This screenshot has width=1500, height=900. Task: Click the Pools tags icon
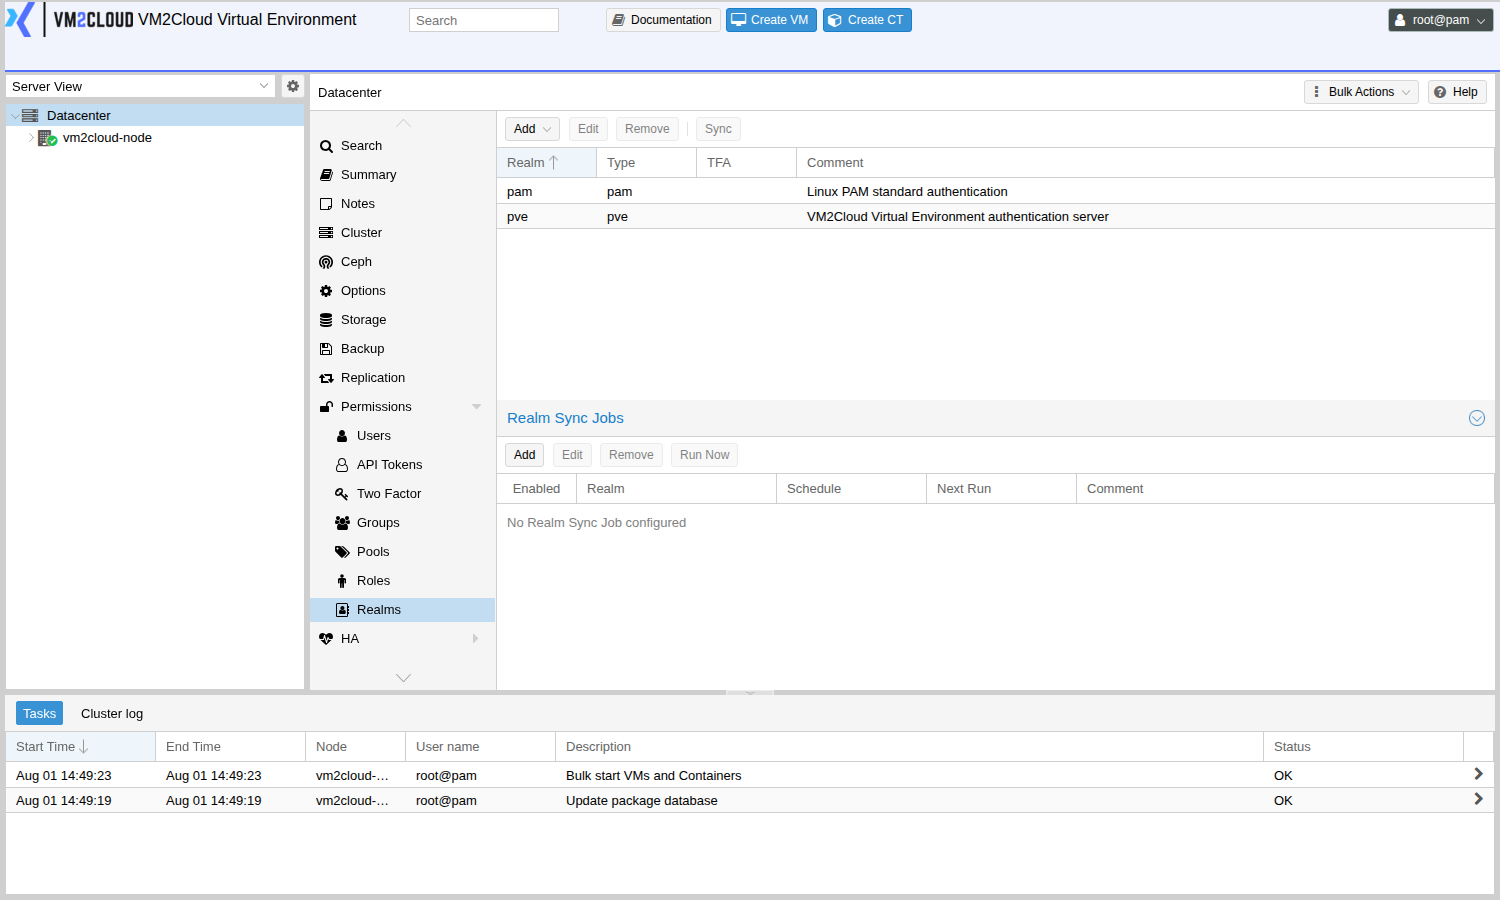[342, 552]
